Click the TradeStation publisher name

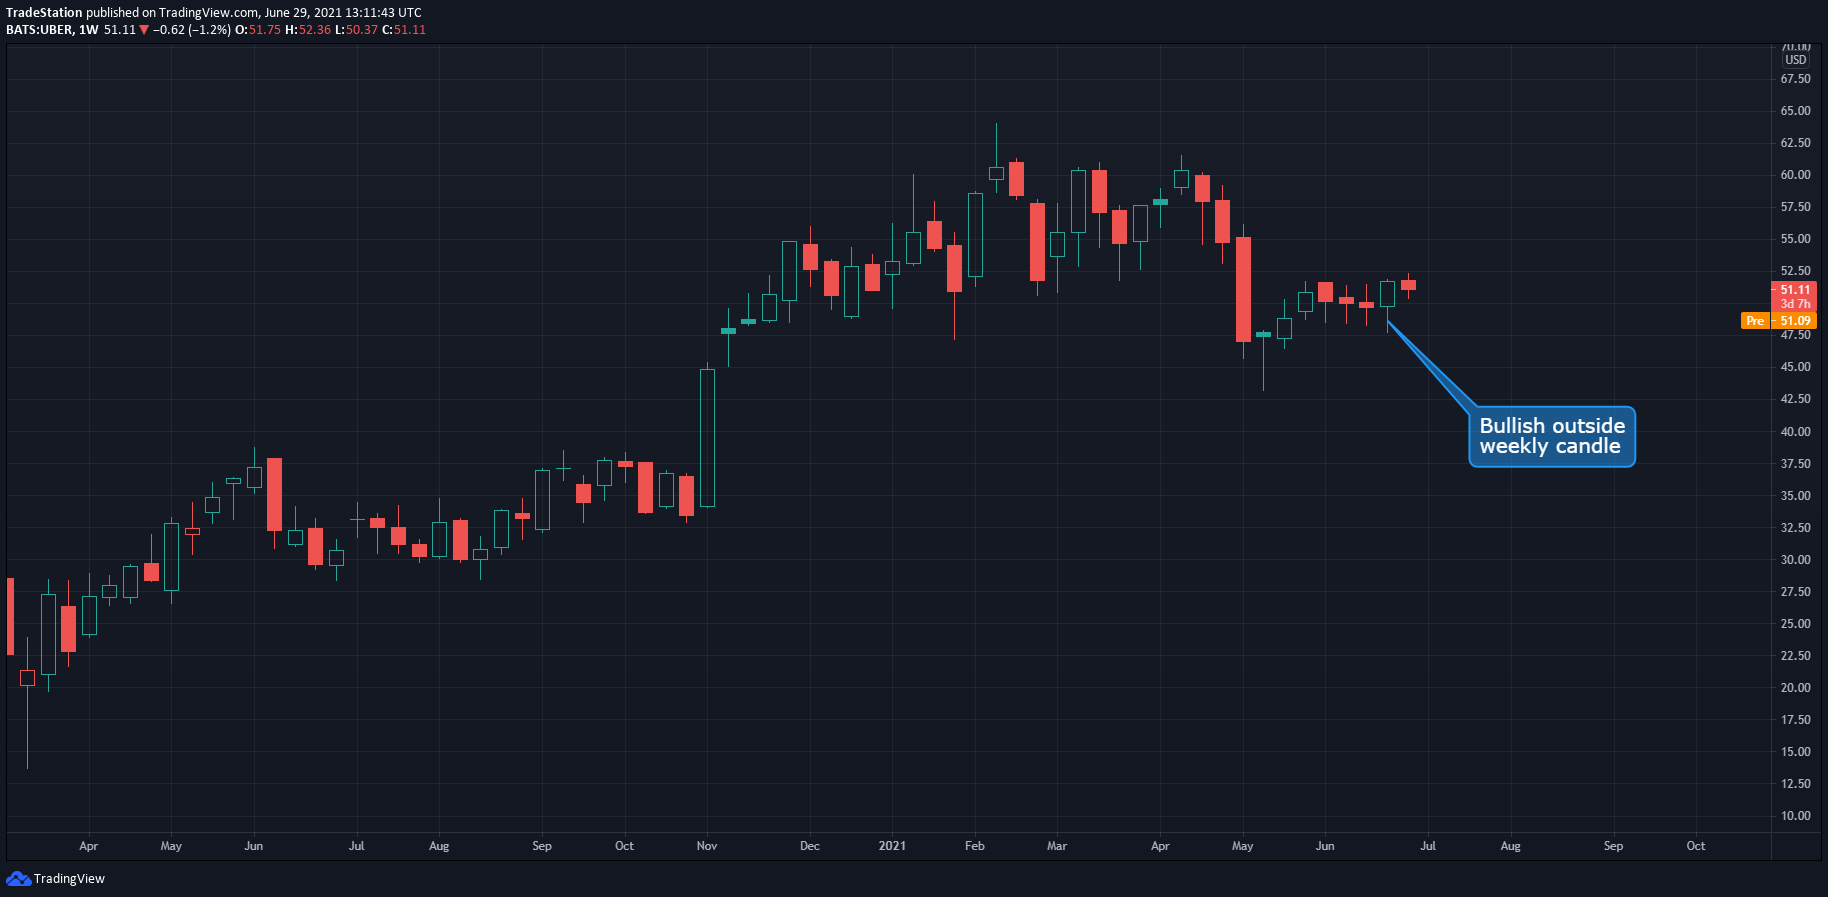(x=44, y=13)
